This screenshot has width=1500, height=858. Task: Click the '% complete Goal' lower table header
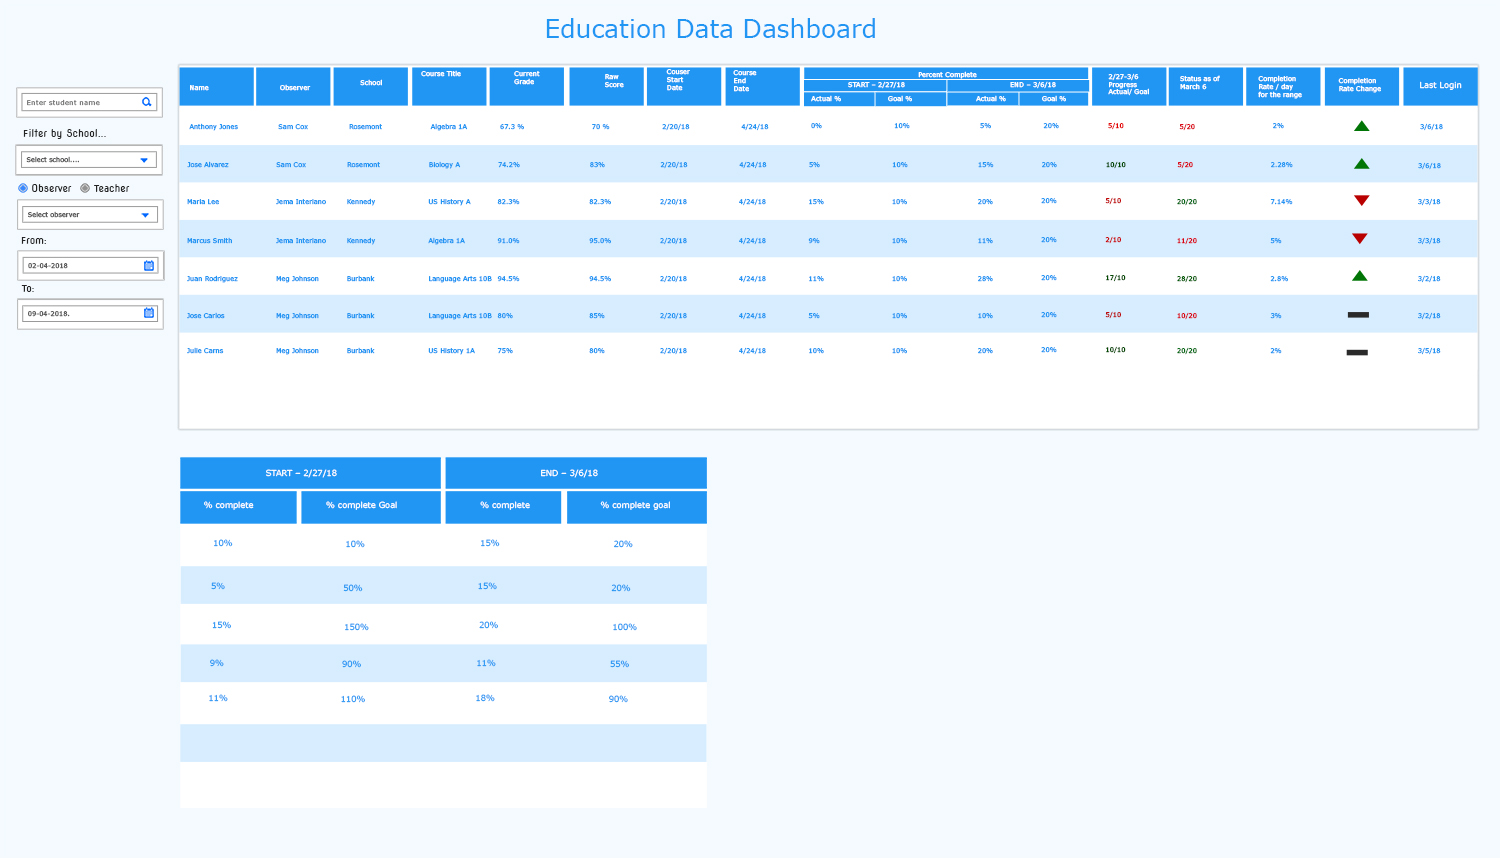[370, 507]
